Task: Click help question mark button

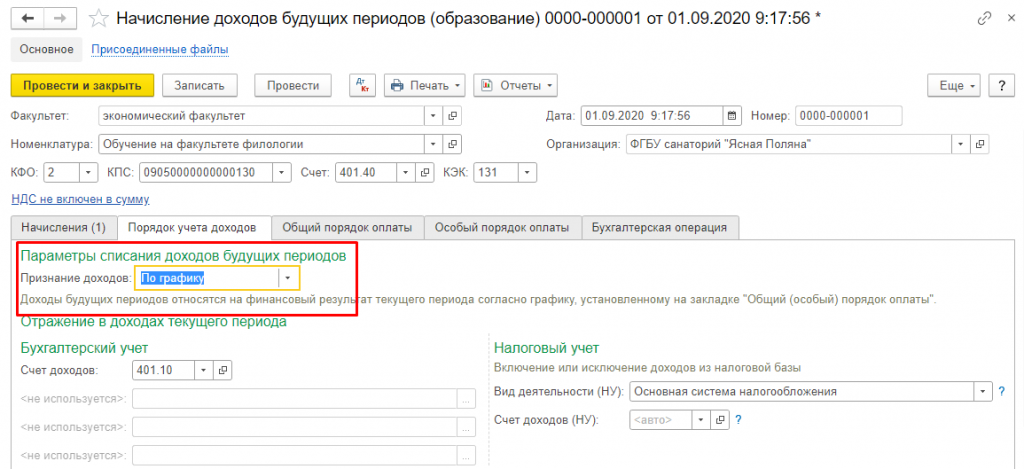Action: point(1001,86)
